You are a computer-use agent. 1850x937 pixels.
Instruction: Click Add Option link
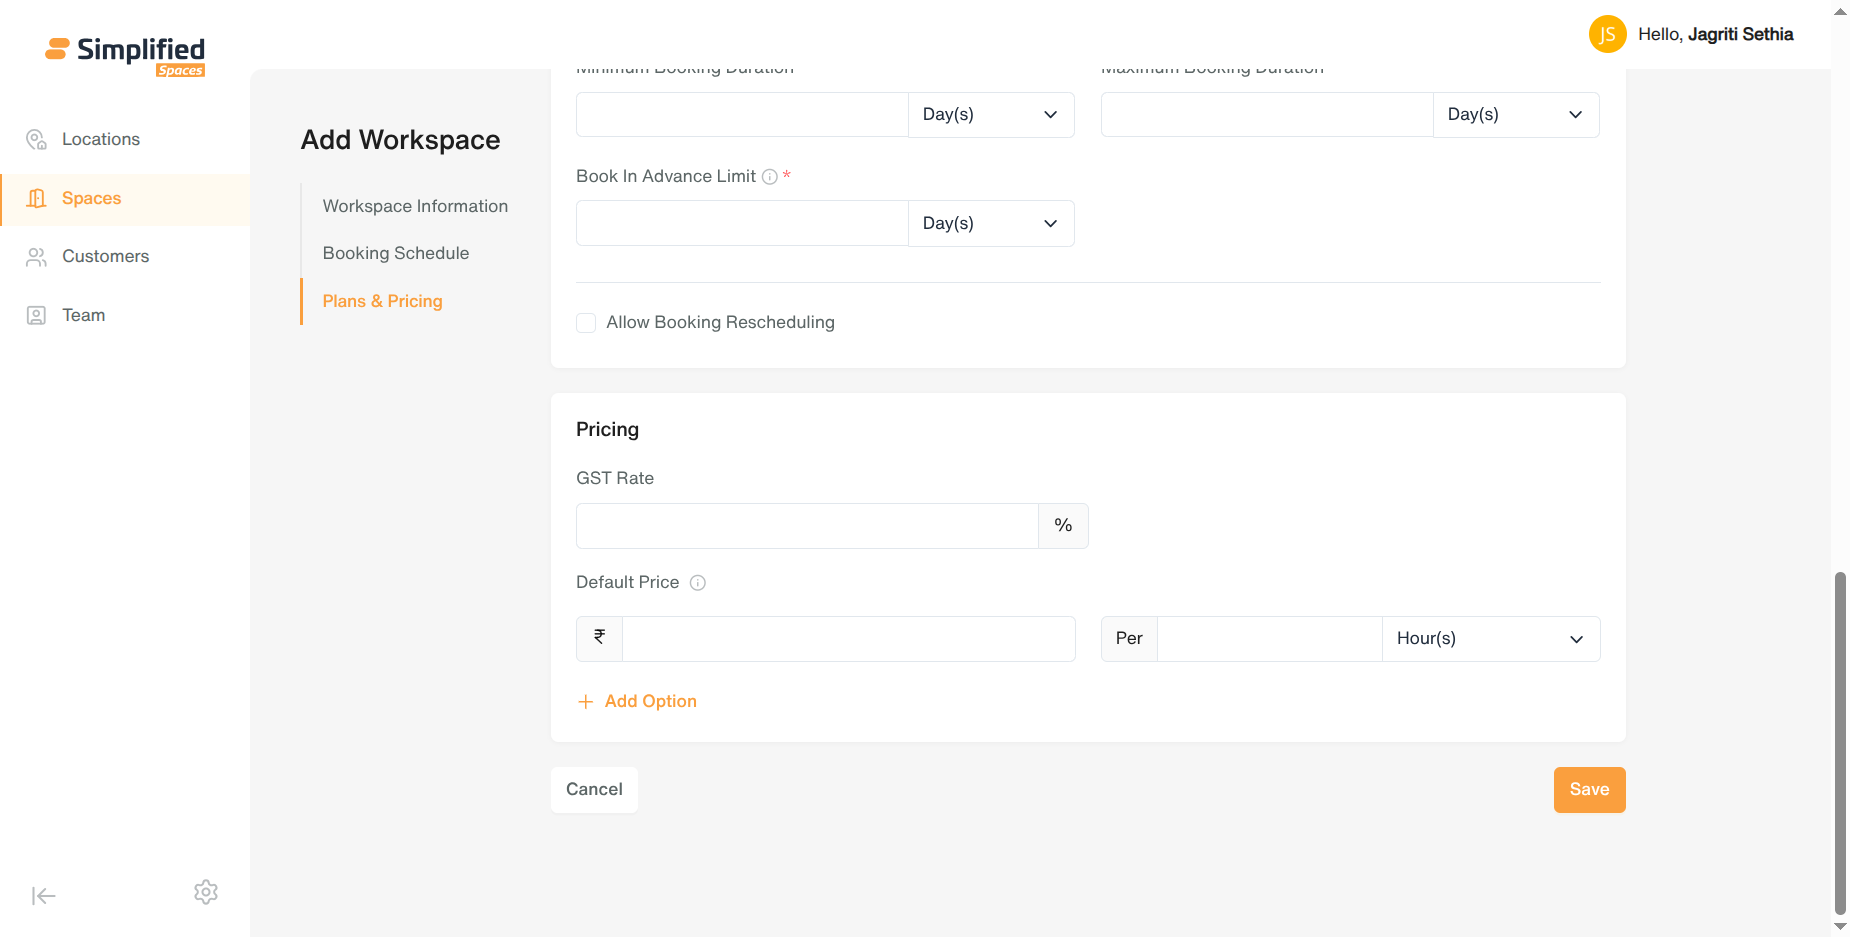click(x=637, y=702)
